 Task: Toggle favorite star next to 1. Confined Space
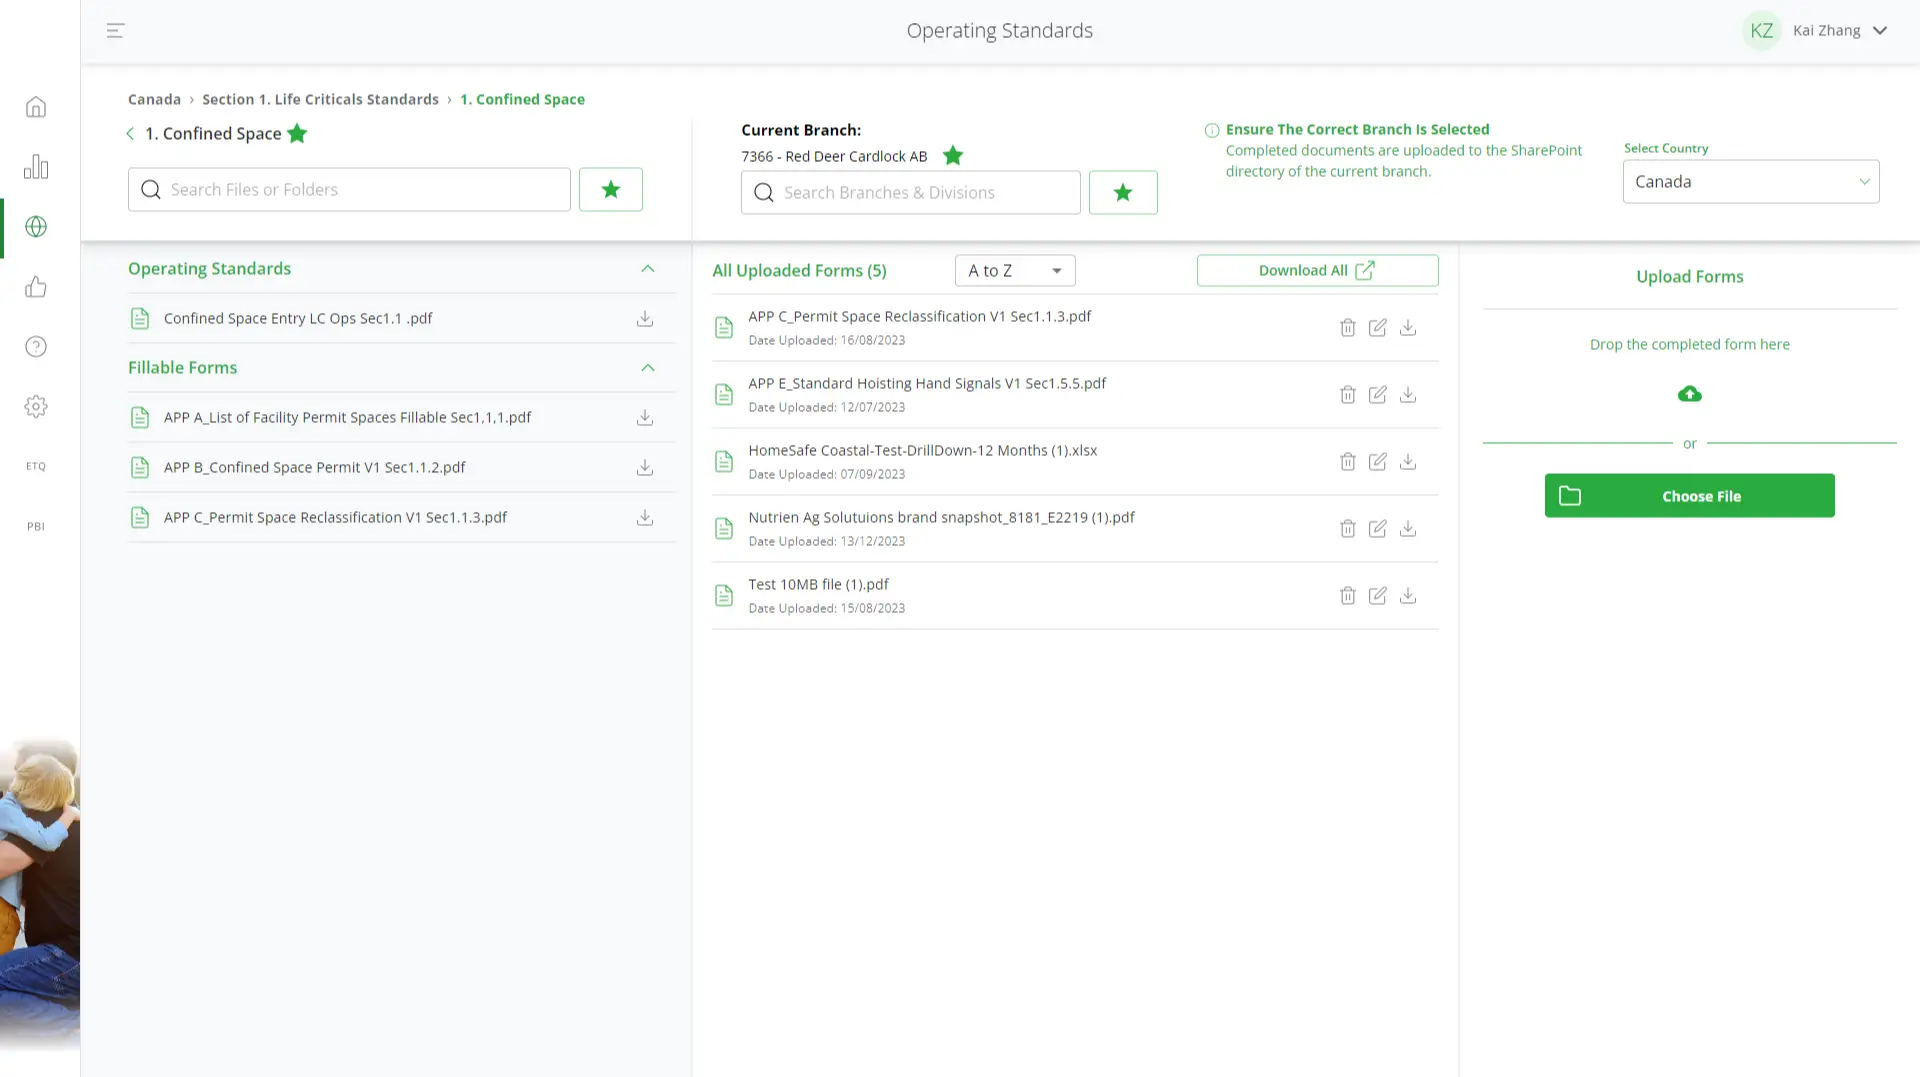[x=297, y=134]
